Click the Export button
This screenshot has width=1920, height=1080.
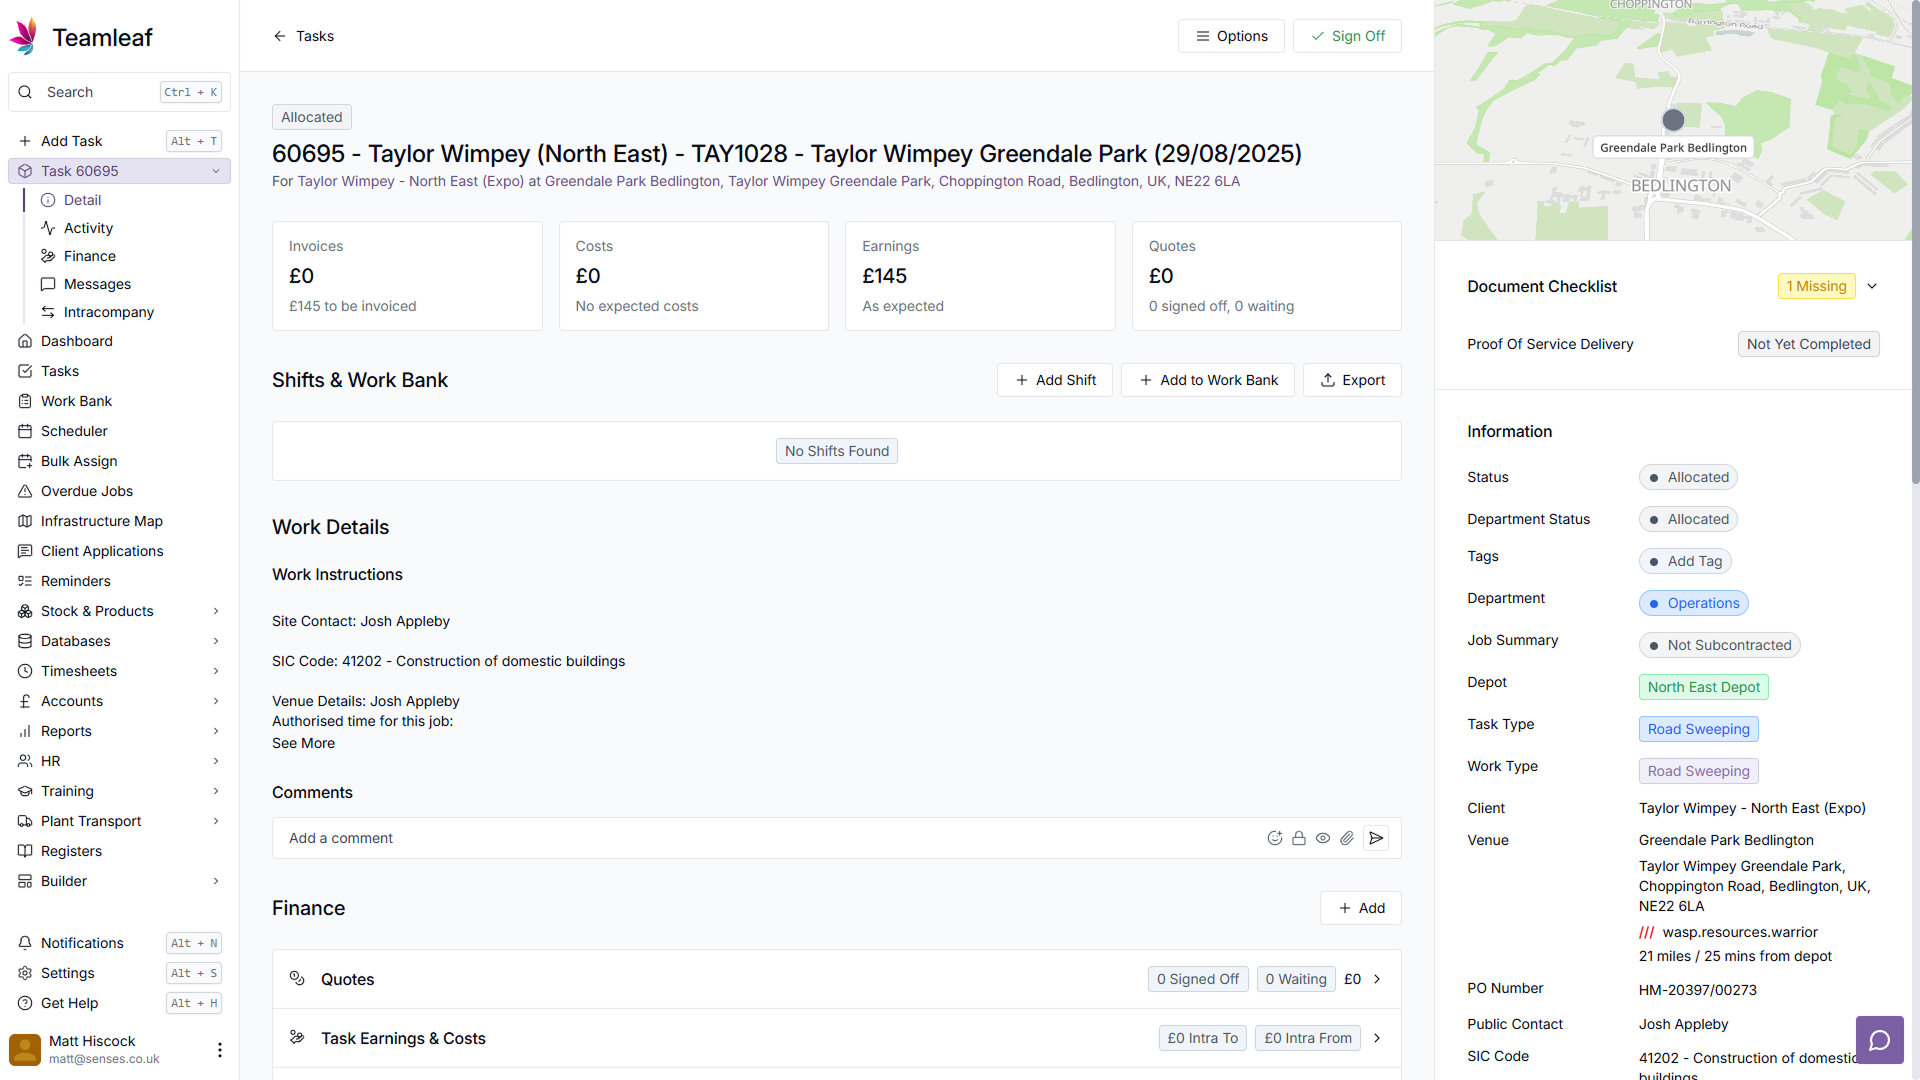1352,380
